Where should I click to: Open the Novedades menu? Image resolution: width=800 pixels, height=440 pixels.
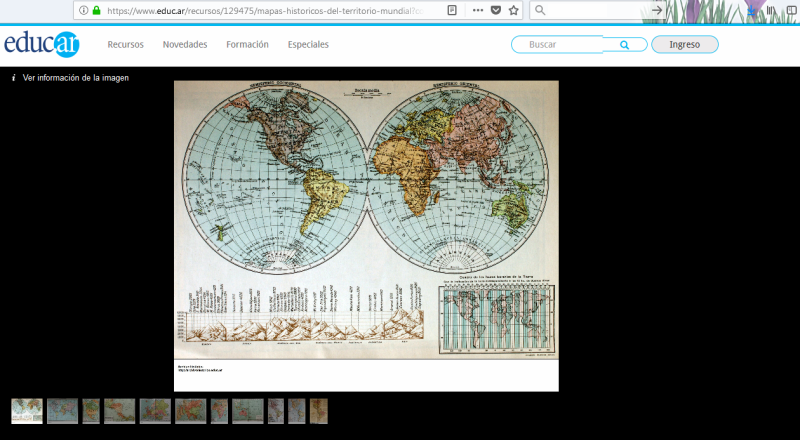point(185,44)
